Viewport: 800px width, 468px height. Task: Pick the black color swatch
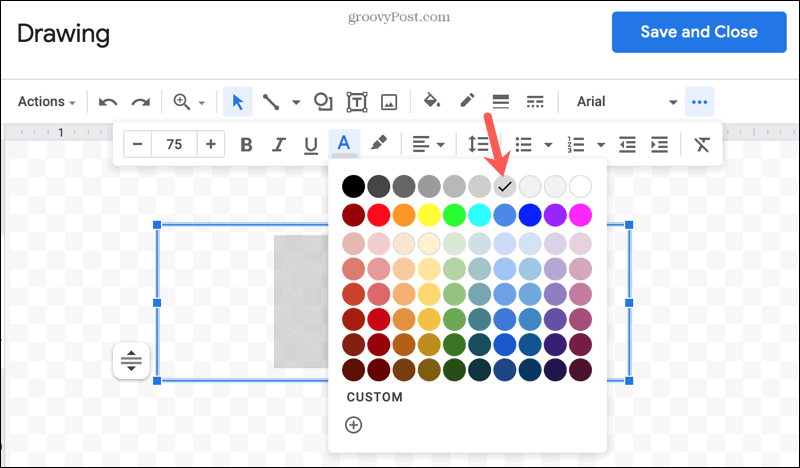coord(354,186)
